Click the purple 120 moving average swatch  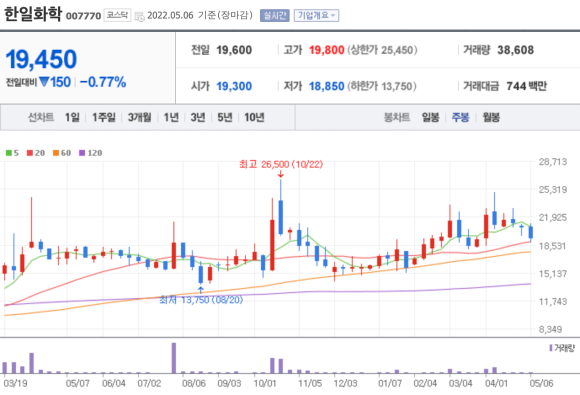[x=82, y=153]
